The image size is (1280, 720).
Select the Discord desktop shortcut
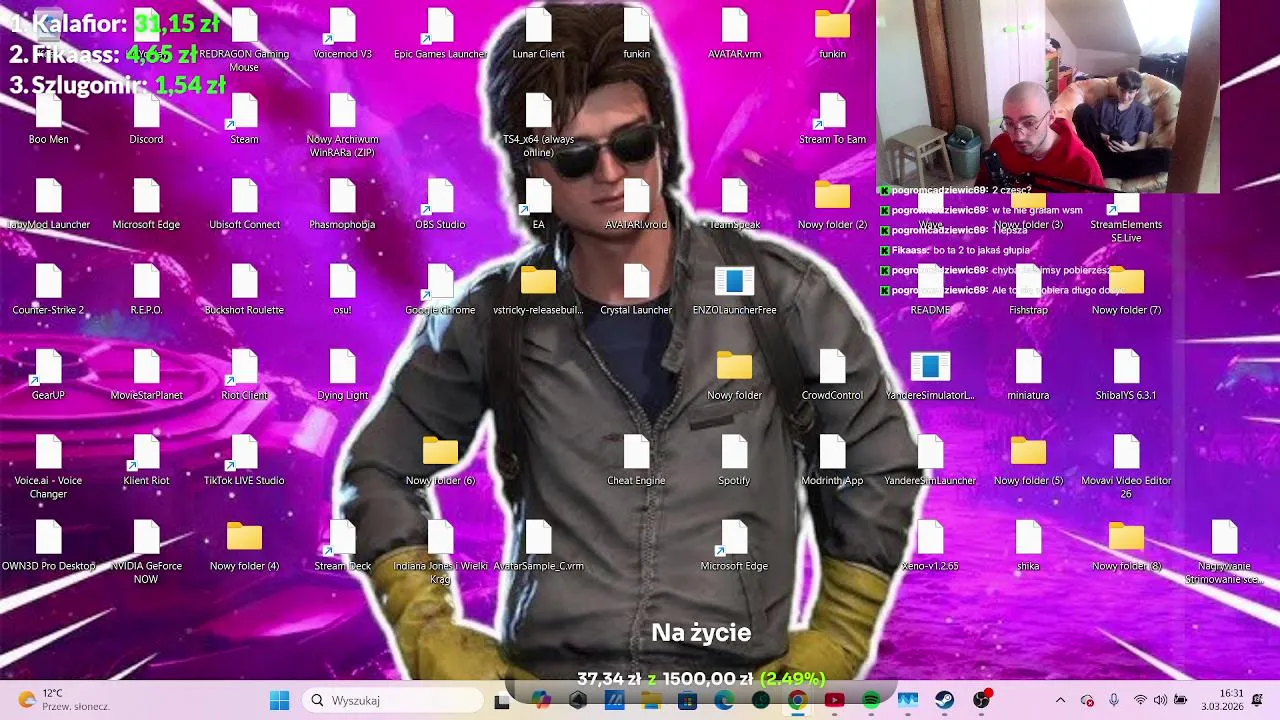coord(146,119)
